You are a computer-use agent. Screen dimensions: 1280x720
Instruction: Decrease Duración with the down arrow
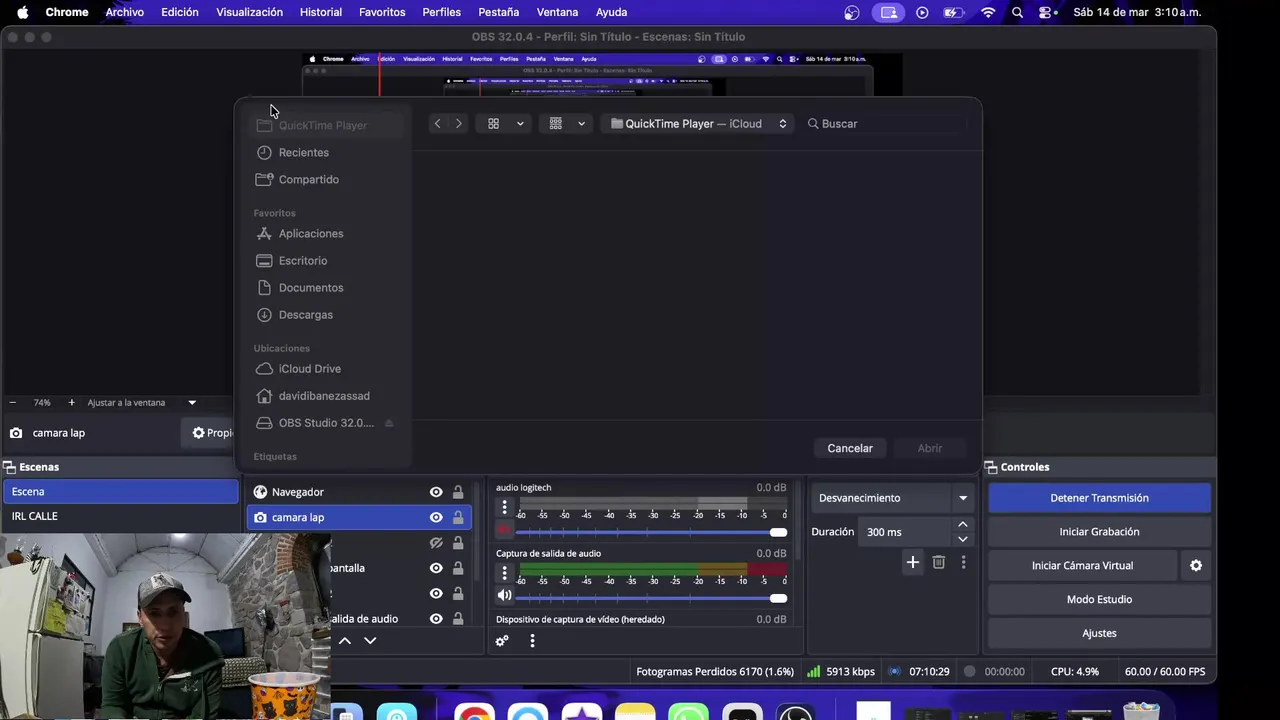(962, 539)
